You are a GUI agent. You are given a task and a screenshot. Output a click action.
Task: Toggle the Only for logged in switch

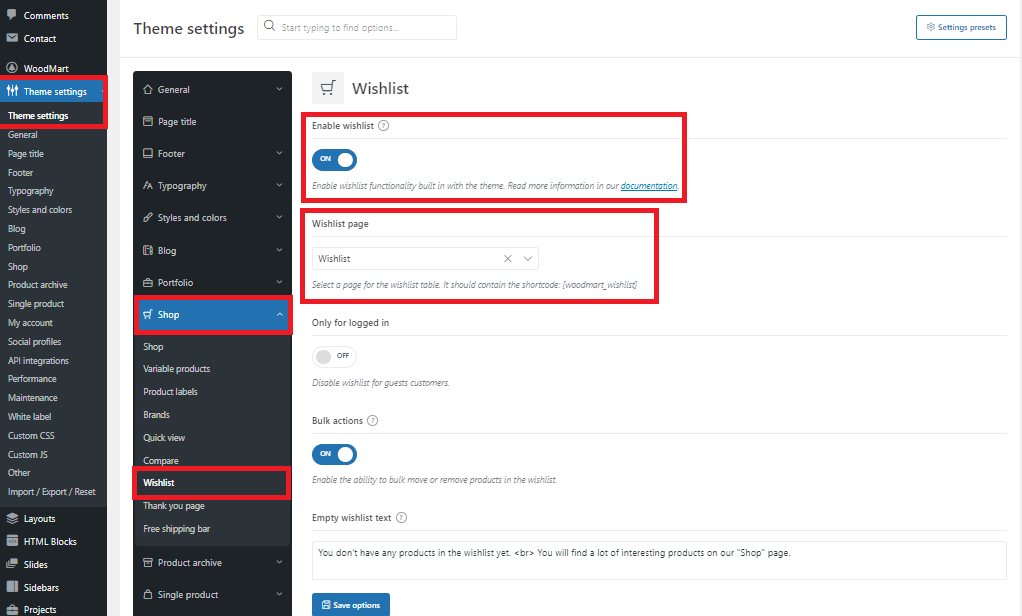[334, 356]
